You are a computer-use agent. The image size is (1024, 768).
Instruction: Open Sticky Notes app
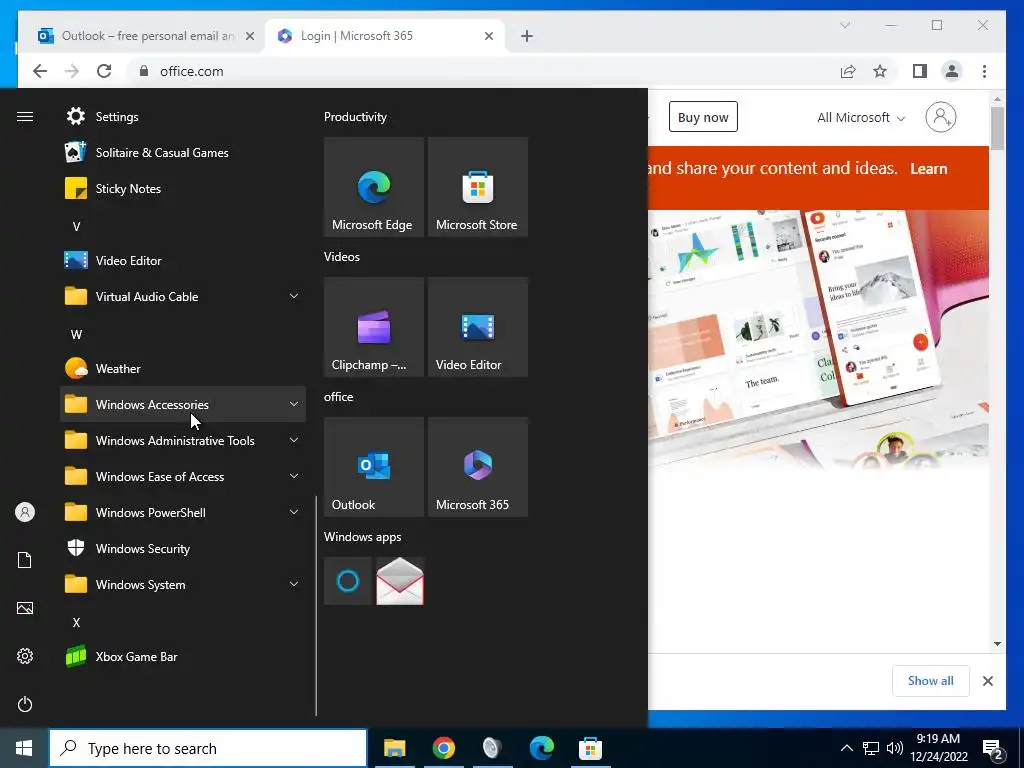pos(183,189)
